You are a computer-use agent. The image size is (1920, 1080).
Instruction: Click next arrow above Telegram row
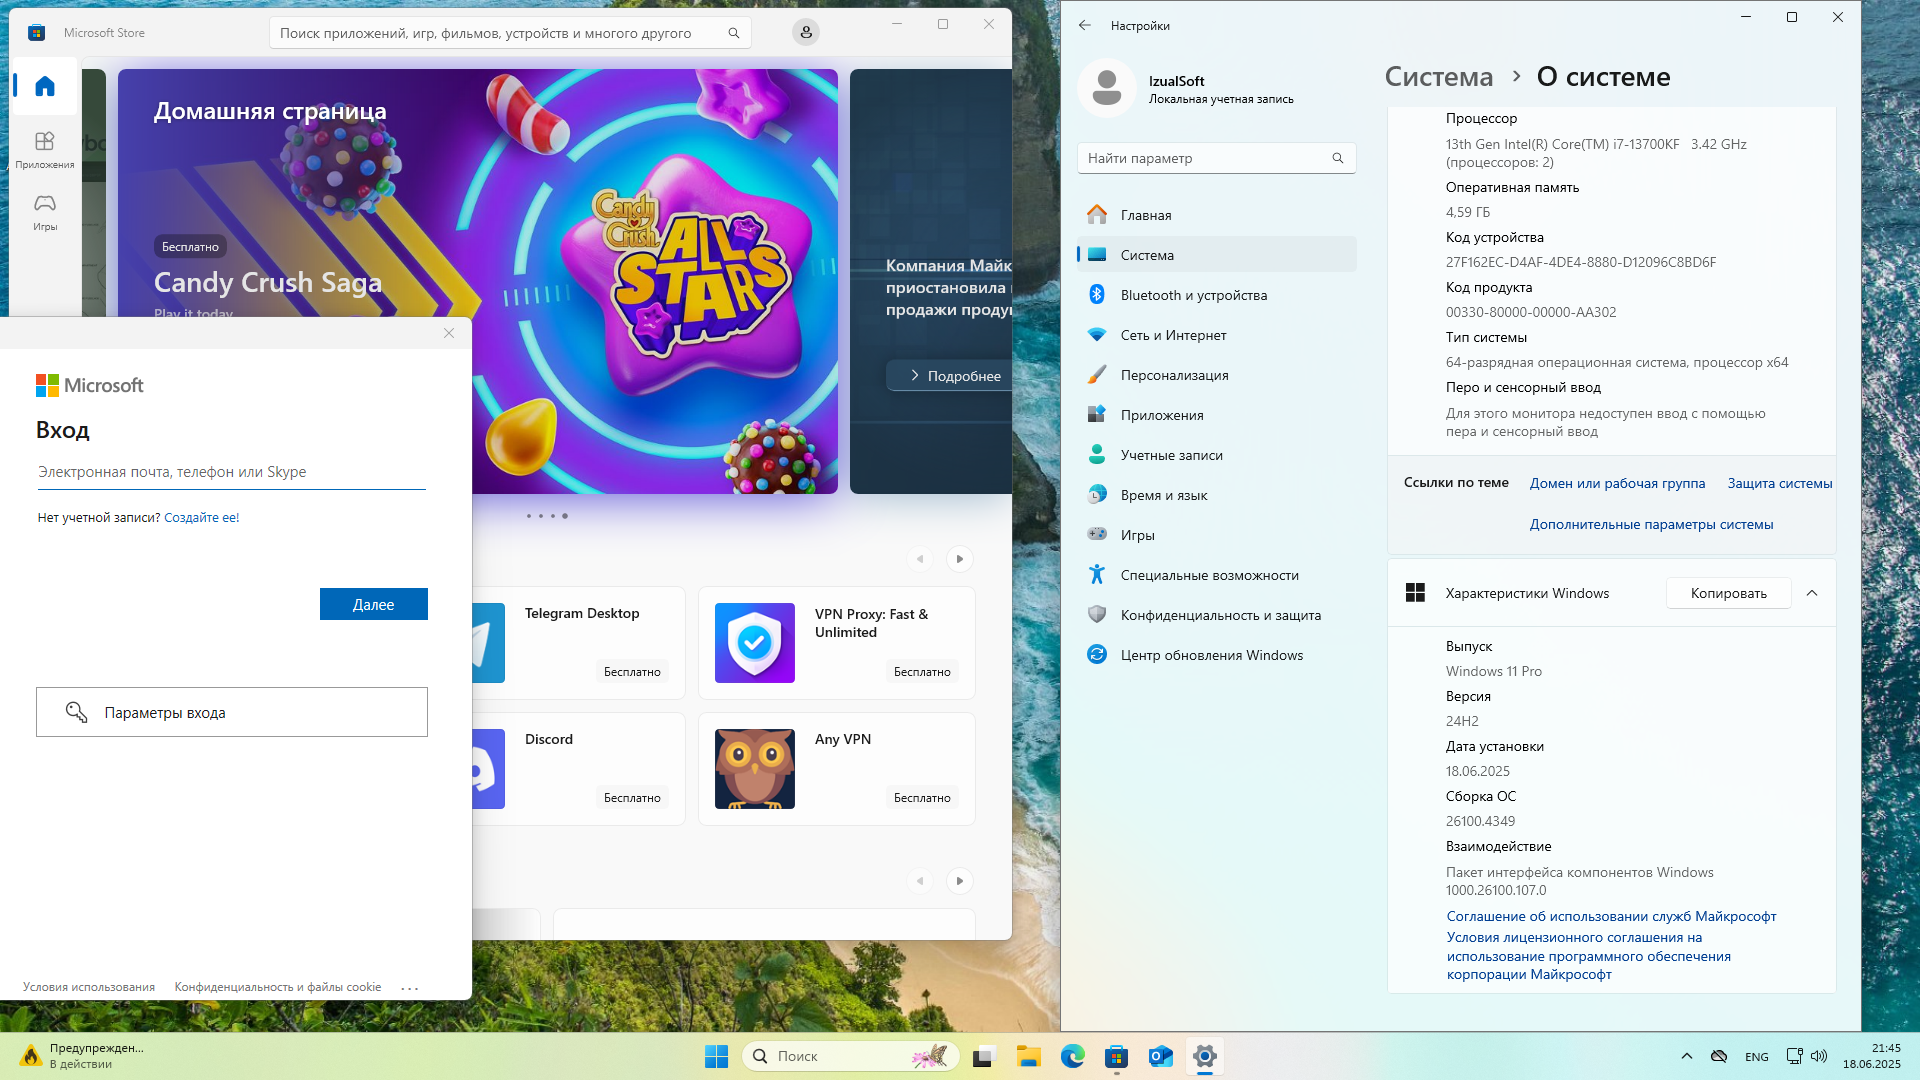point(960,559)
